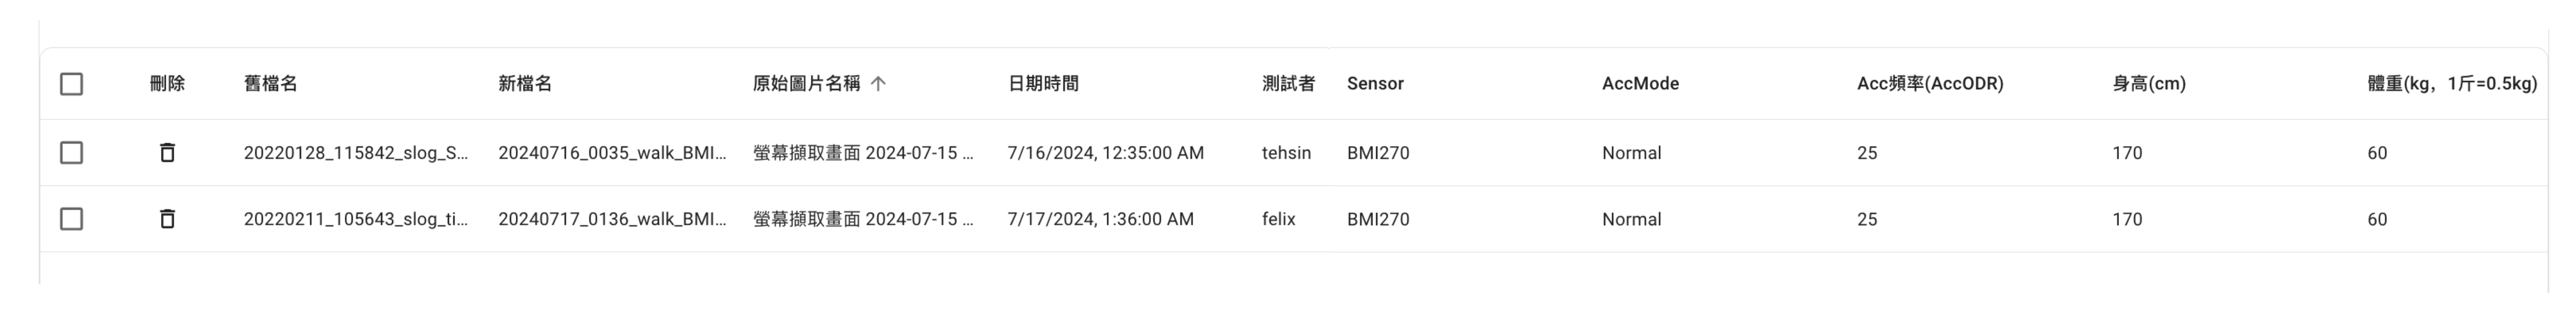Click the date cell 7/16/2024, 12:35:00 AM

point(1105,153)
